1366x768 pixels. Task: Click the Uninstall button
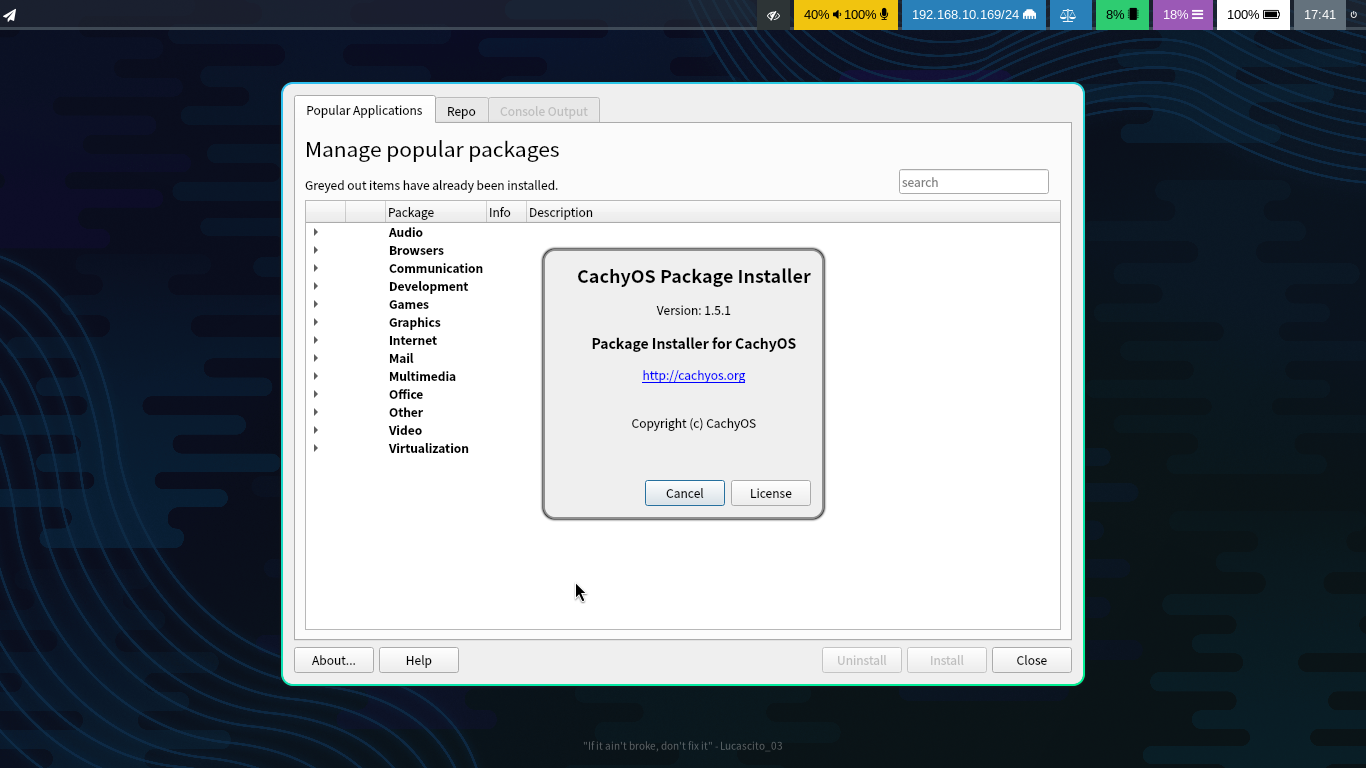pos(862,660)
